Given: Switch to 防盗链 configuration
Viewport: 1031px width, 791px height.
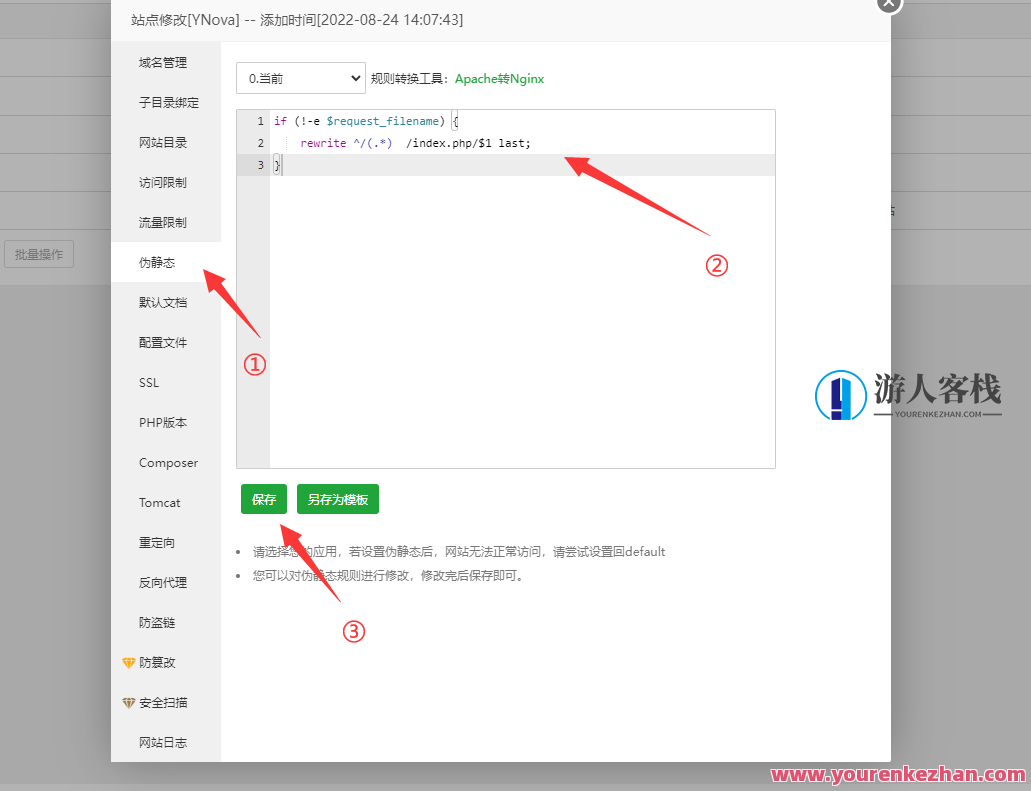Looking at the screenshot, I should point(156,622).
